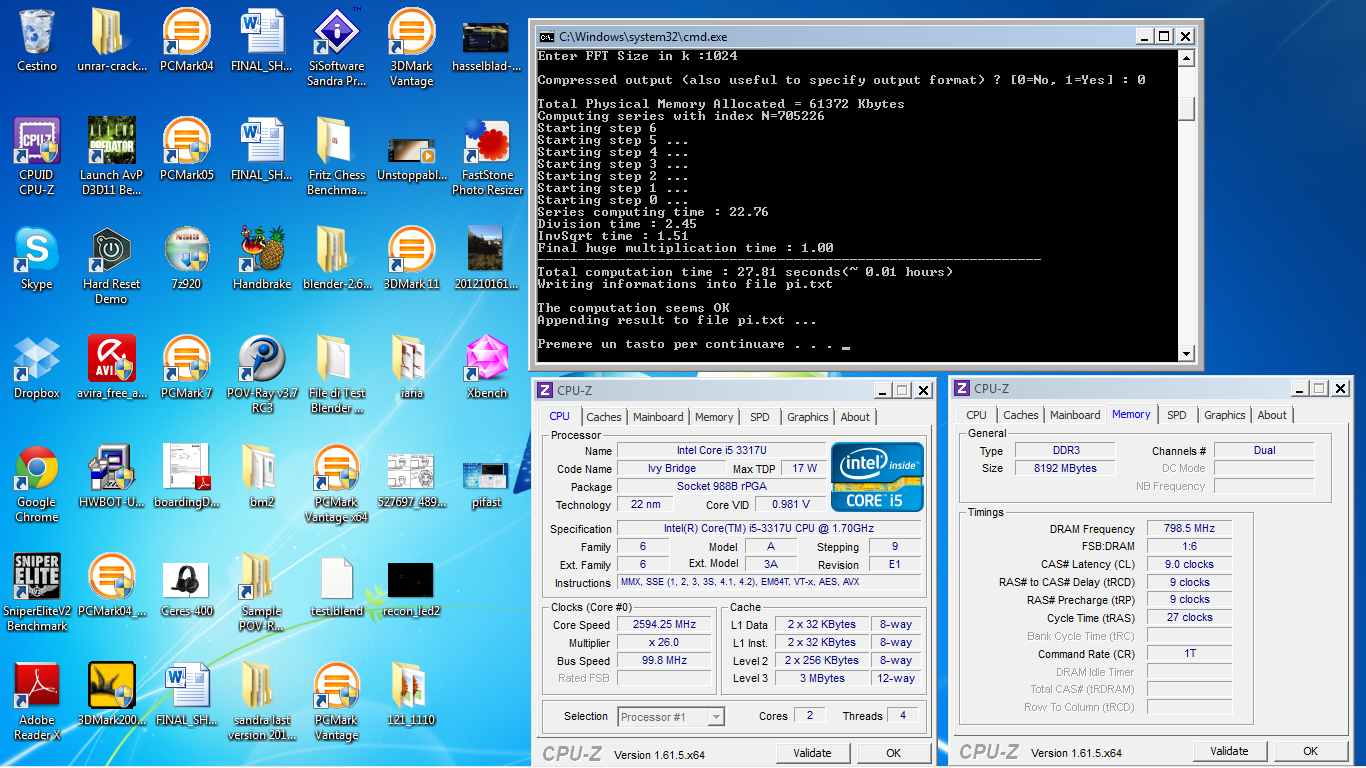Open Graphics tab in left CPU-Z window
Image resolution: width=1366 pixels, height=768 pixels.
[807, 417]
